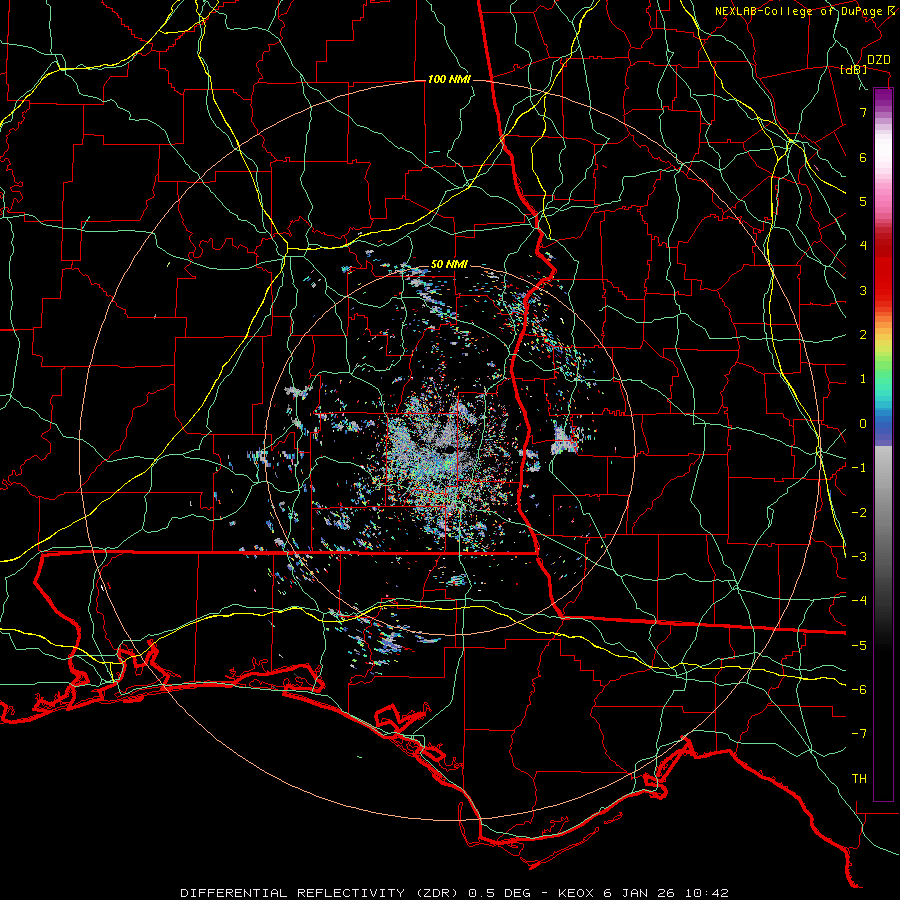Click the "DIFFERENTIAL REFLECTIVITY (ZDR)" product caption
900x900 pixels.
point(322,893)
